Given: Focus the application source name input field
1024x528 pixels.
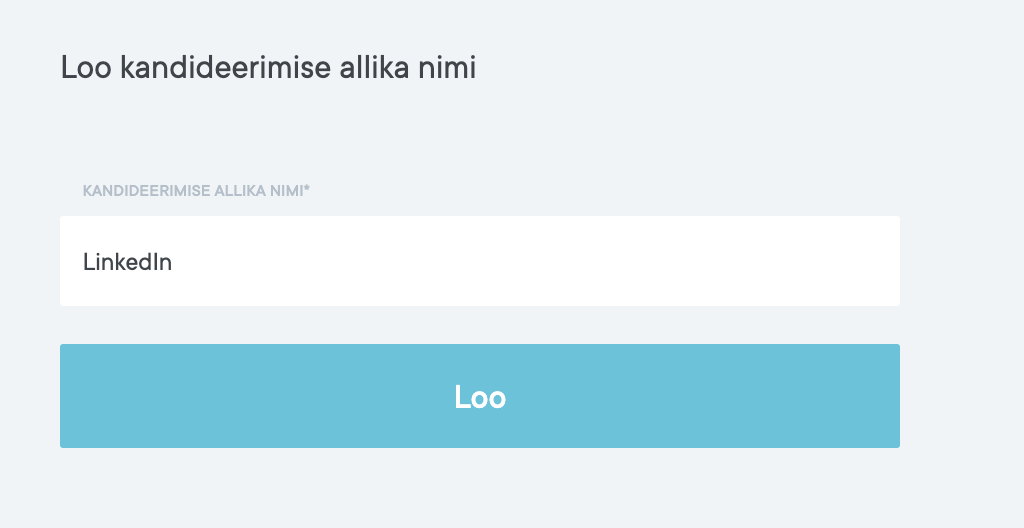Looking at the screenshot, I should (x=480, y=262).
